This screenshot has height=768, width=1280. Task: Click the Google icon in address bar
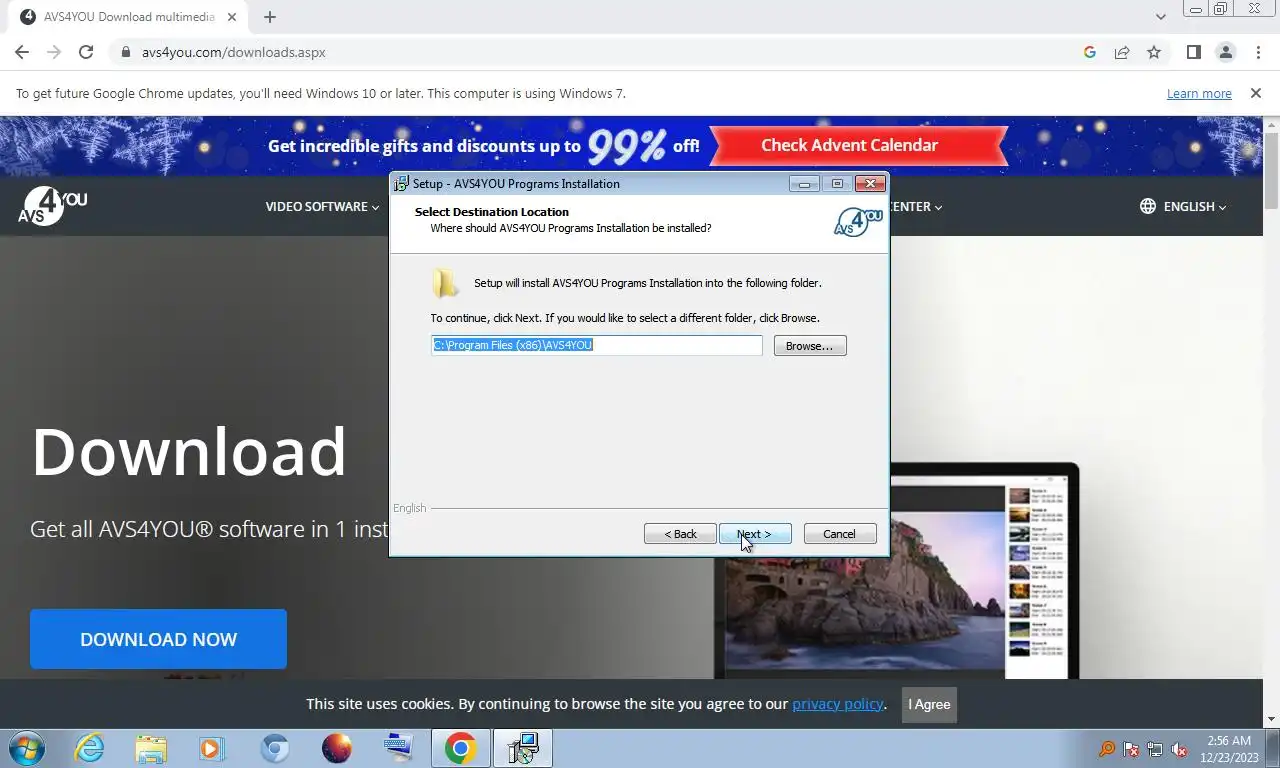click(x=1090, y=52)
